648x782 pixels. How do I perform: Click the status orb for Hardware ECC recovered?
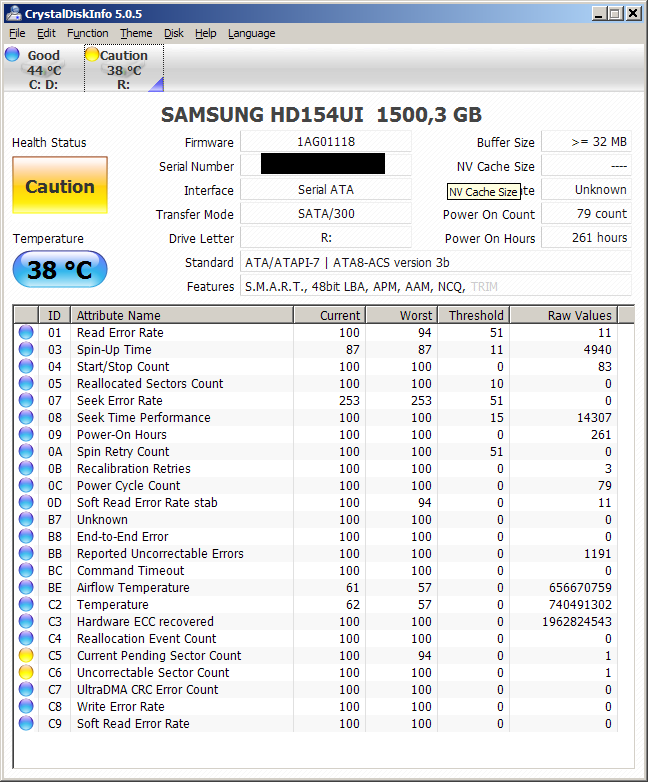click(26, 621)
